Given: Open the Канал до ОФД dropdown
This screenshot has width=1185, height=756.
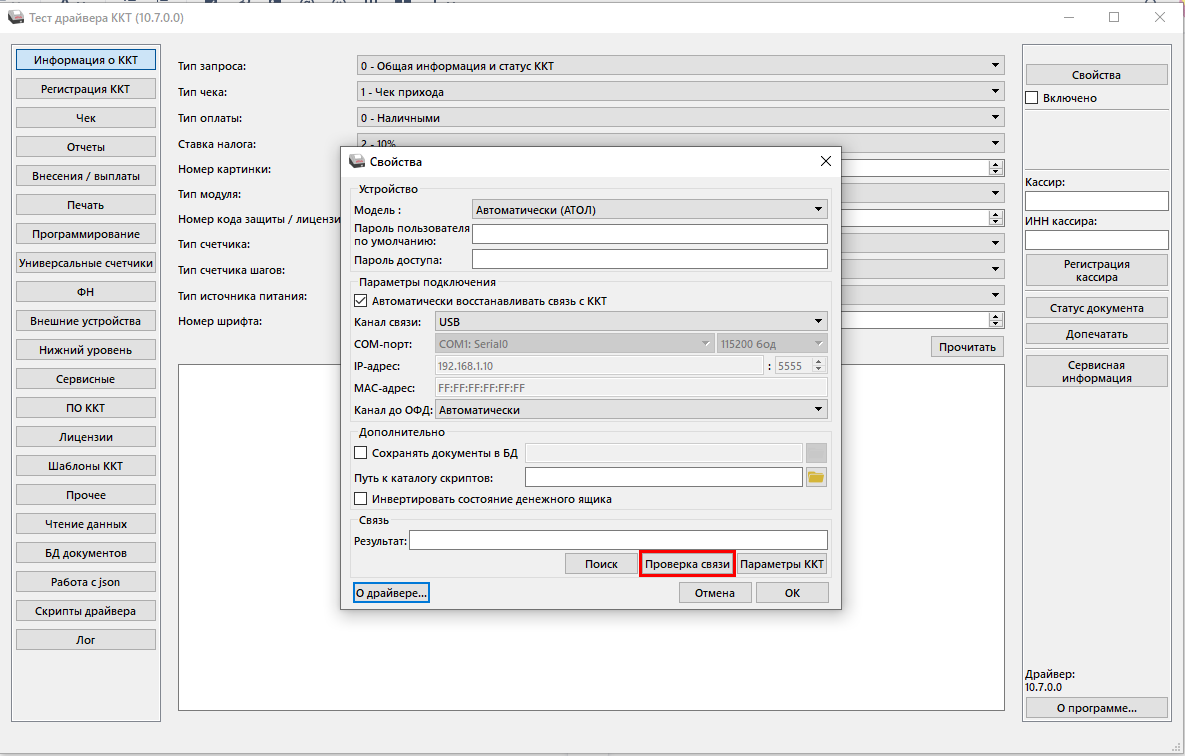Looking at the screenshot, I should (631, 409).
